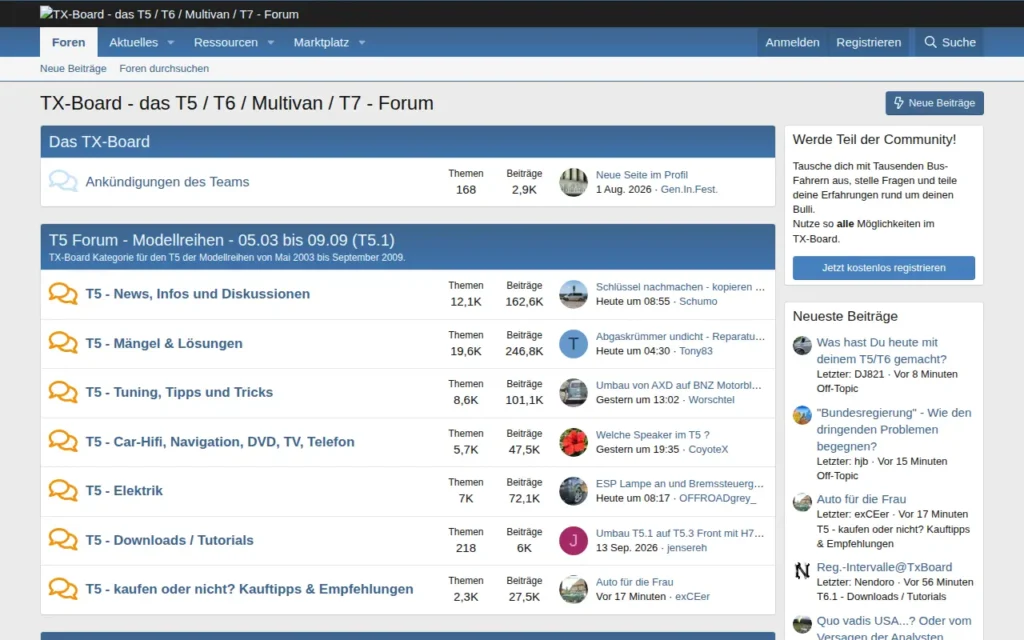Switch to the Foren tab
The image size is (1024, 640).
[x=69, y=42]
